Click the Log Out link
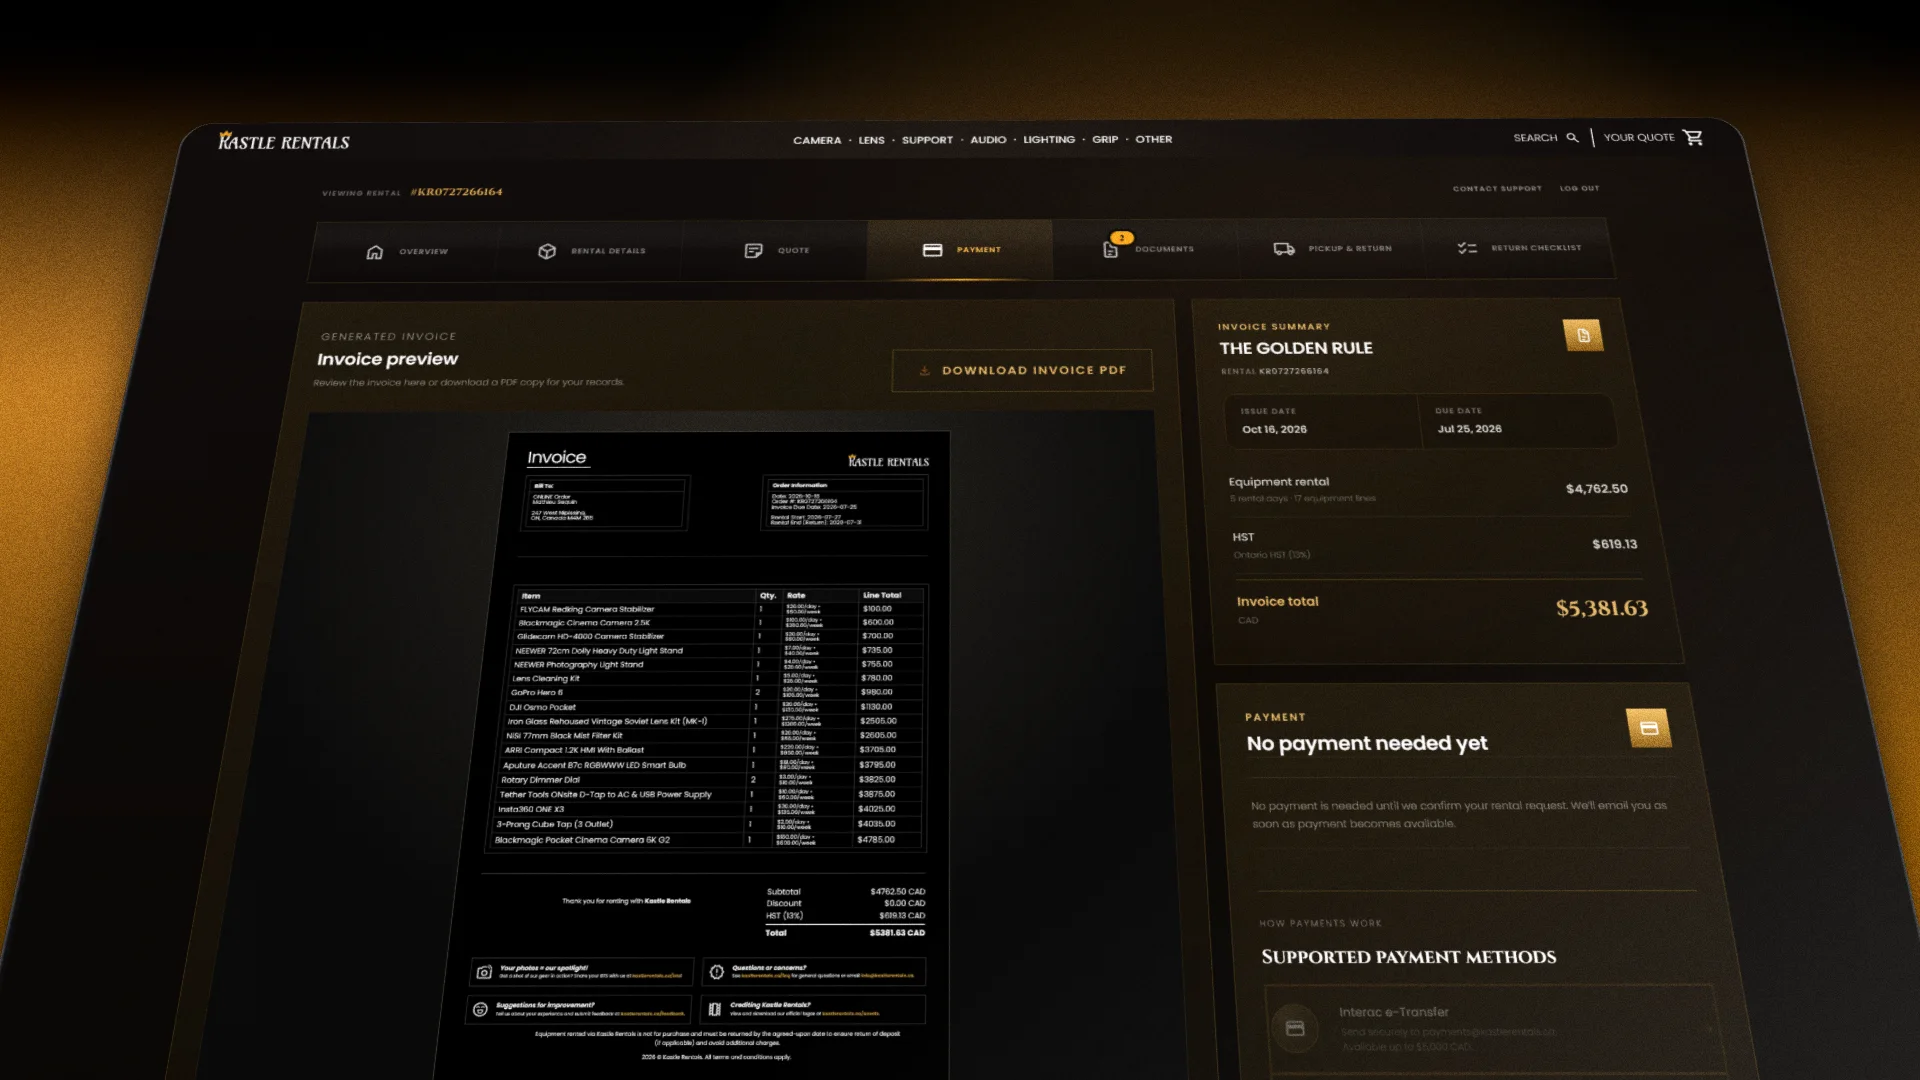Screen dimensions: 1920x1080 (x=1580, y=189)
